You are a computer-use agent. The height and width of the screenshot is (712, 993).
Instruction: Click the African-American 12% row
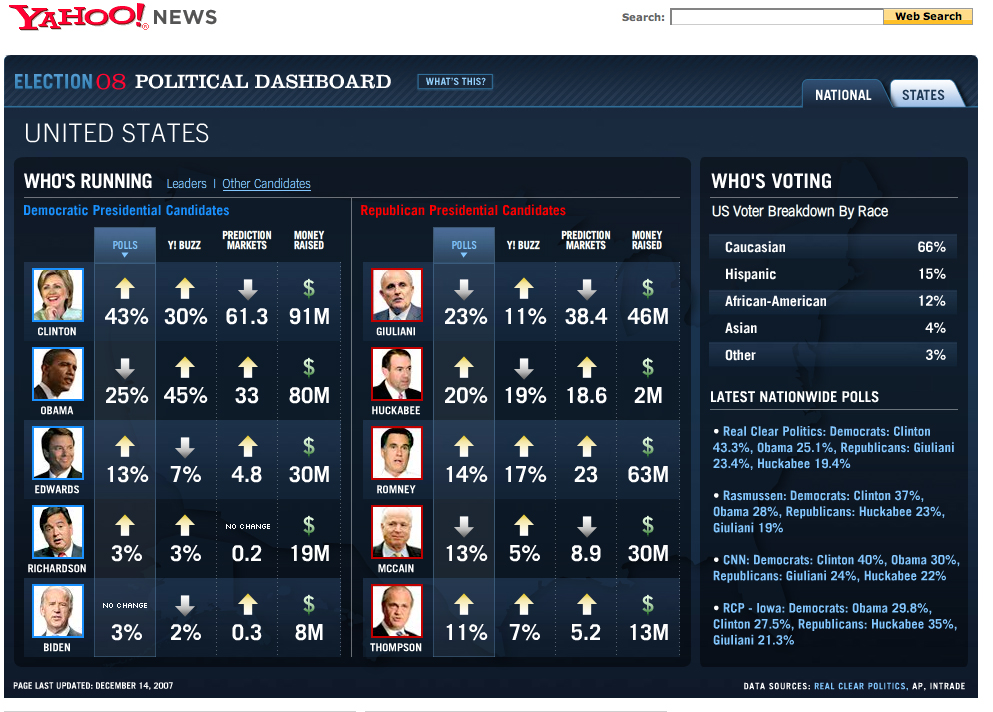tap(833, 302)
